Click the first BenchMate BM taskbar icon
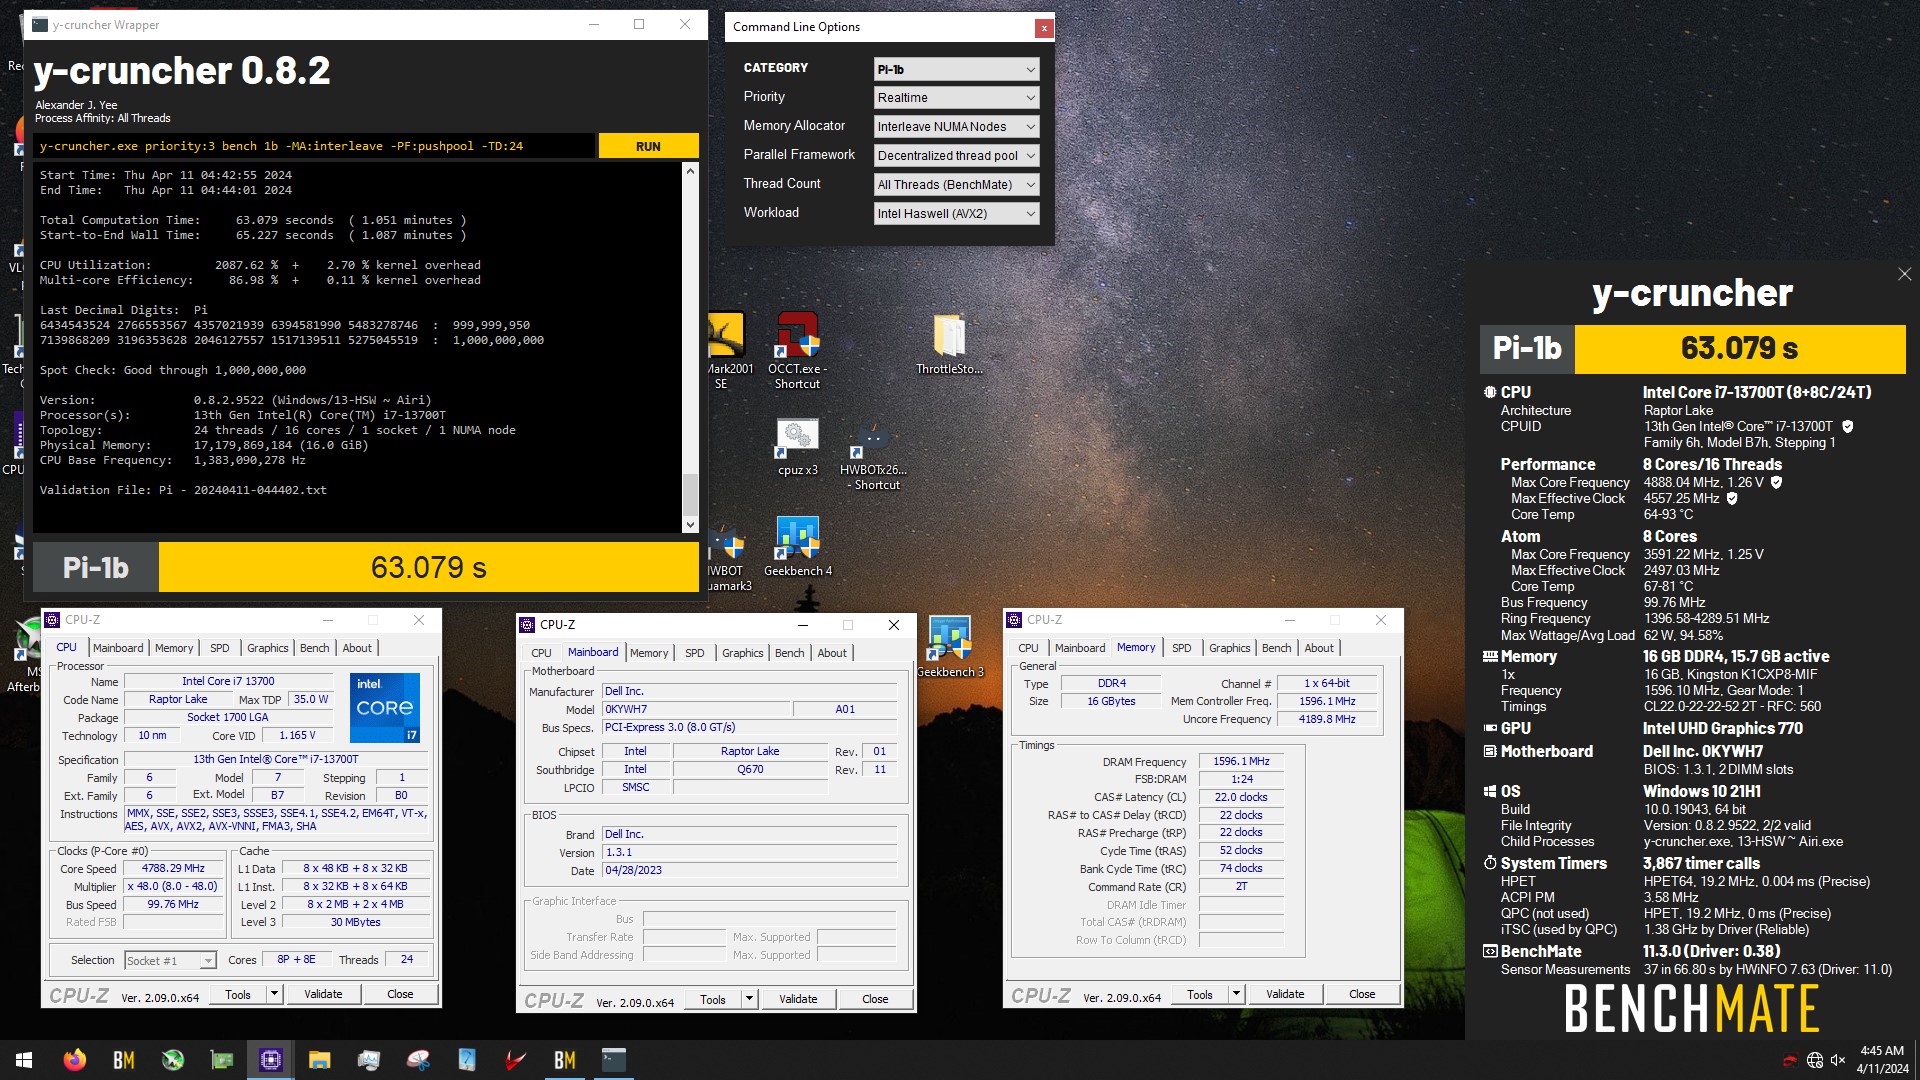Image resolution: width=1920 pixels, height=1080 pixels. (x=123, y=1060)
